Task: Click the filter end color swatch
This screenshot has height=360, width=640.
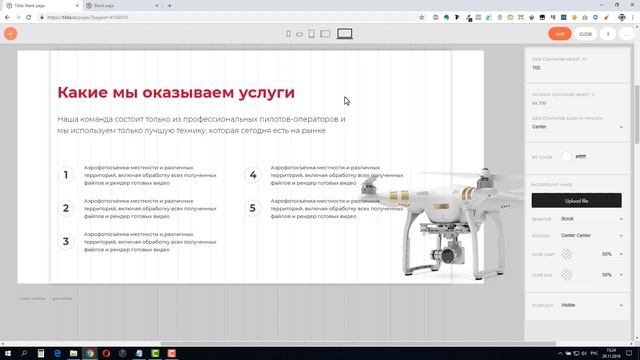Action: (566, 275)
